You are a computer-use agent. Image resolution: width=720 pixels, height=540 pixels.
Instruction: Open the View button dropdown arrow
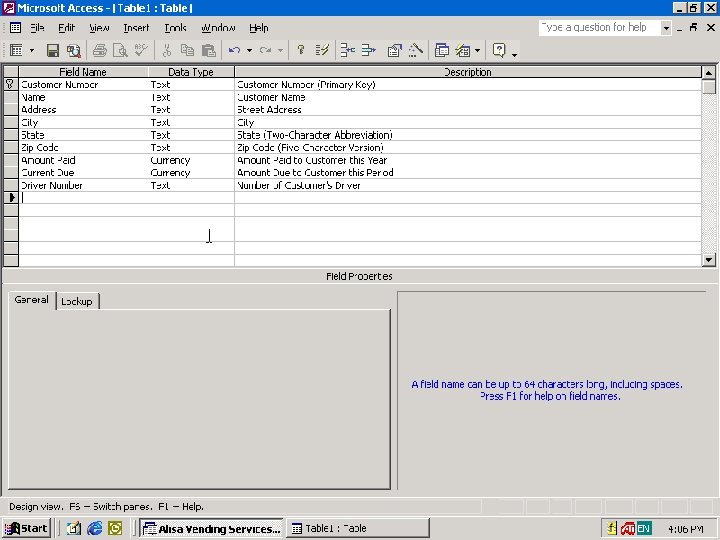click(32, 50)
